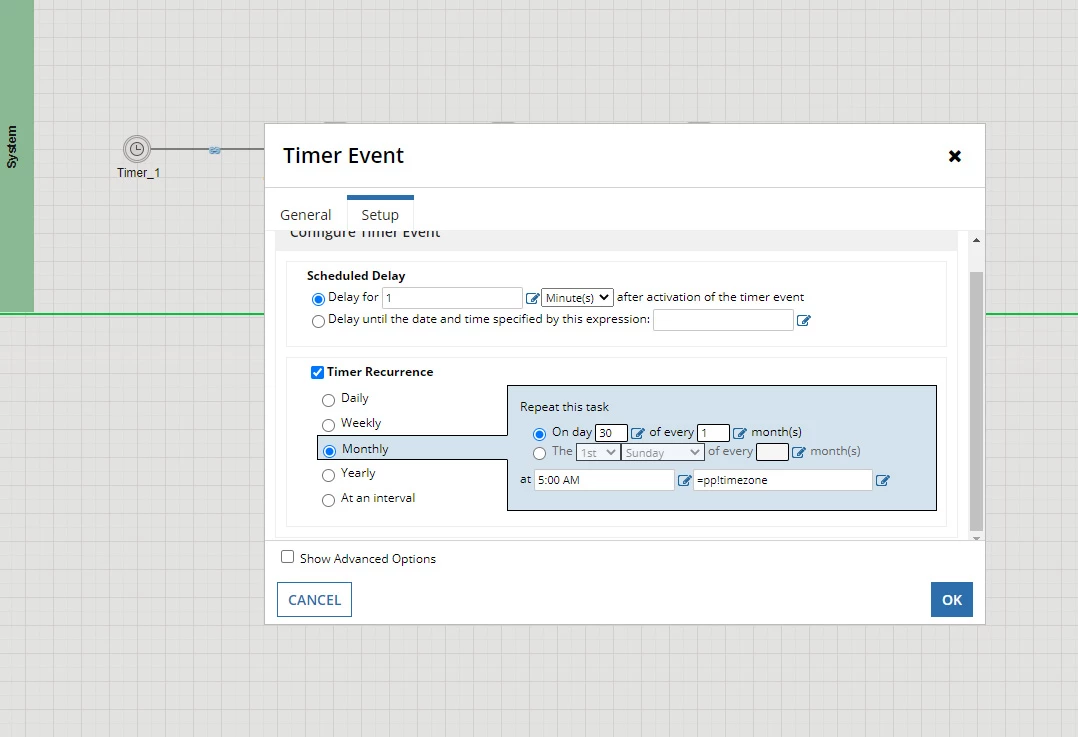Select the Delay for radio button
The height and width of the screenshot is (737, 1078).
click(x=318, y=299)
